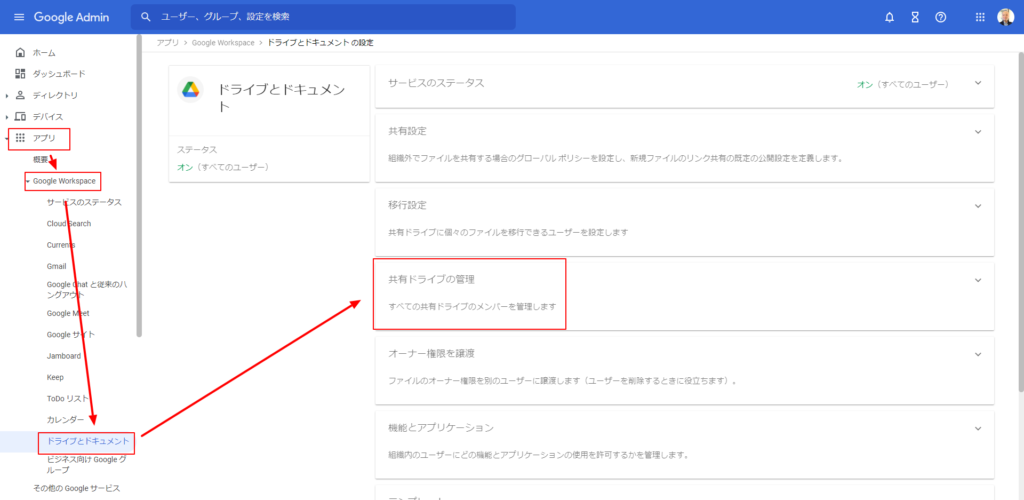Open Cloud Search settings
The width and height of the screenshot is (1024, 500).
click(x=69, y=224)
